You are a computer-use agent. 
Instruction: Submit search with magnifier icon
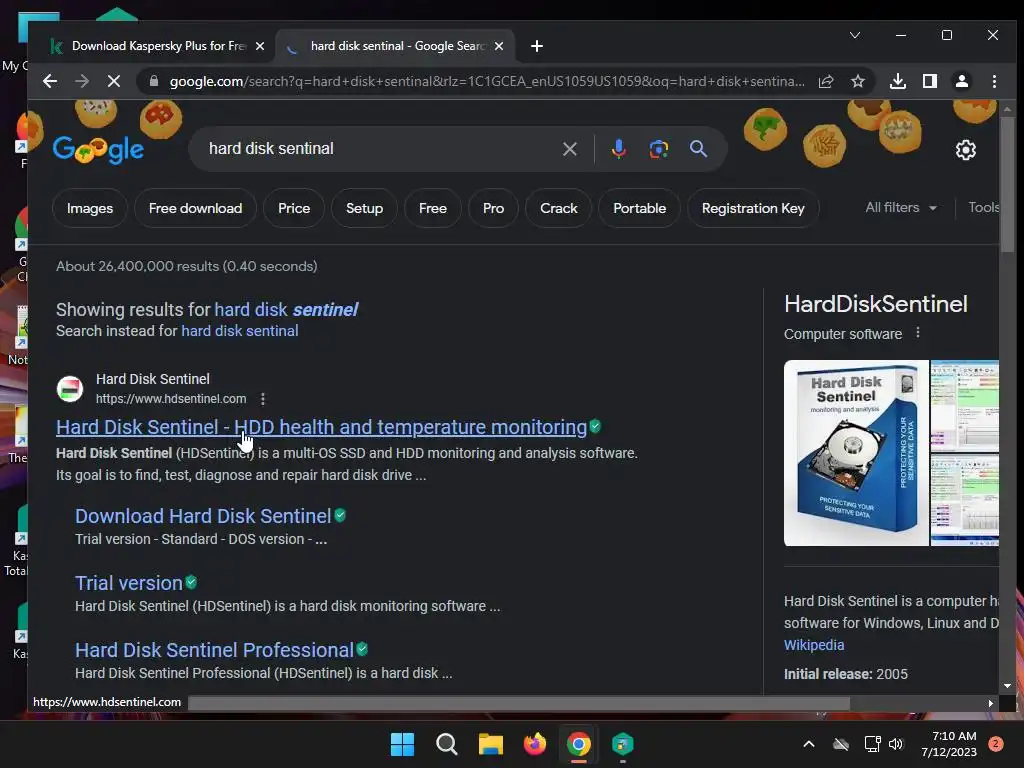(x=698, y=149)
